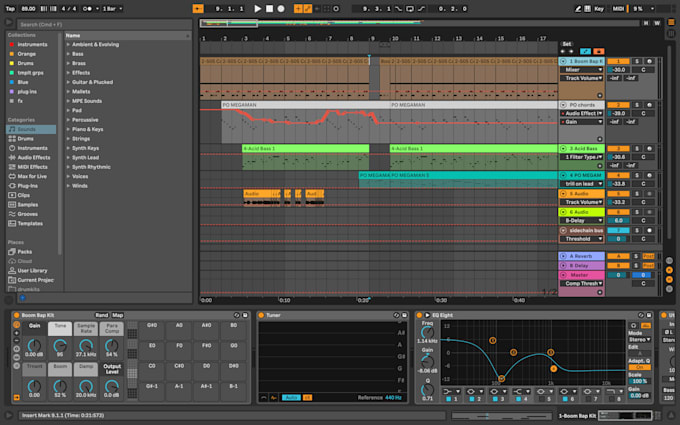Toggle EQ Eight band 3 on
This screenshot has height=425, width=680.
tap(495, 399)
